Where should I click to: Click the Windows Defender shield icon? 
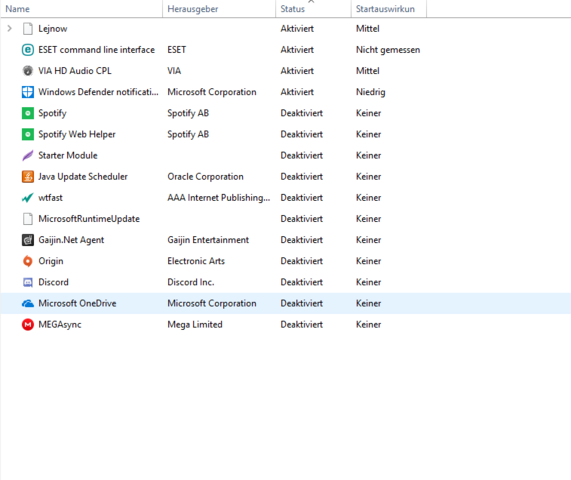click(28, 92)
